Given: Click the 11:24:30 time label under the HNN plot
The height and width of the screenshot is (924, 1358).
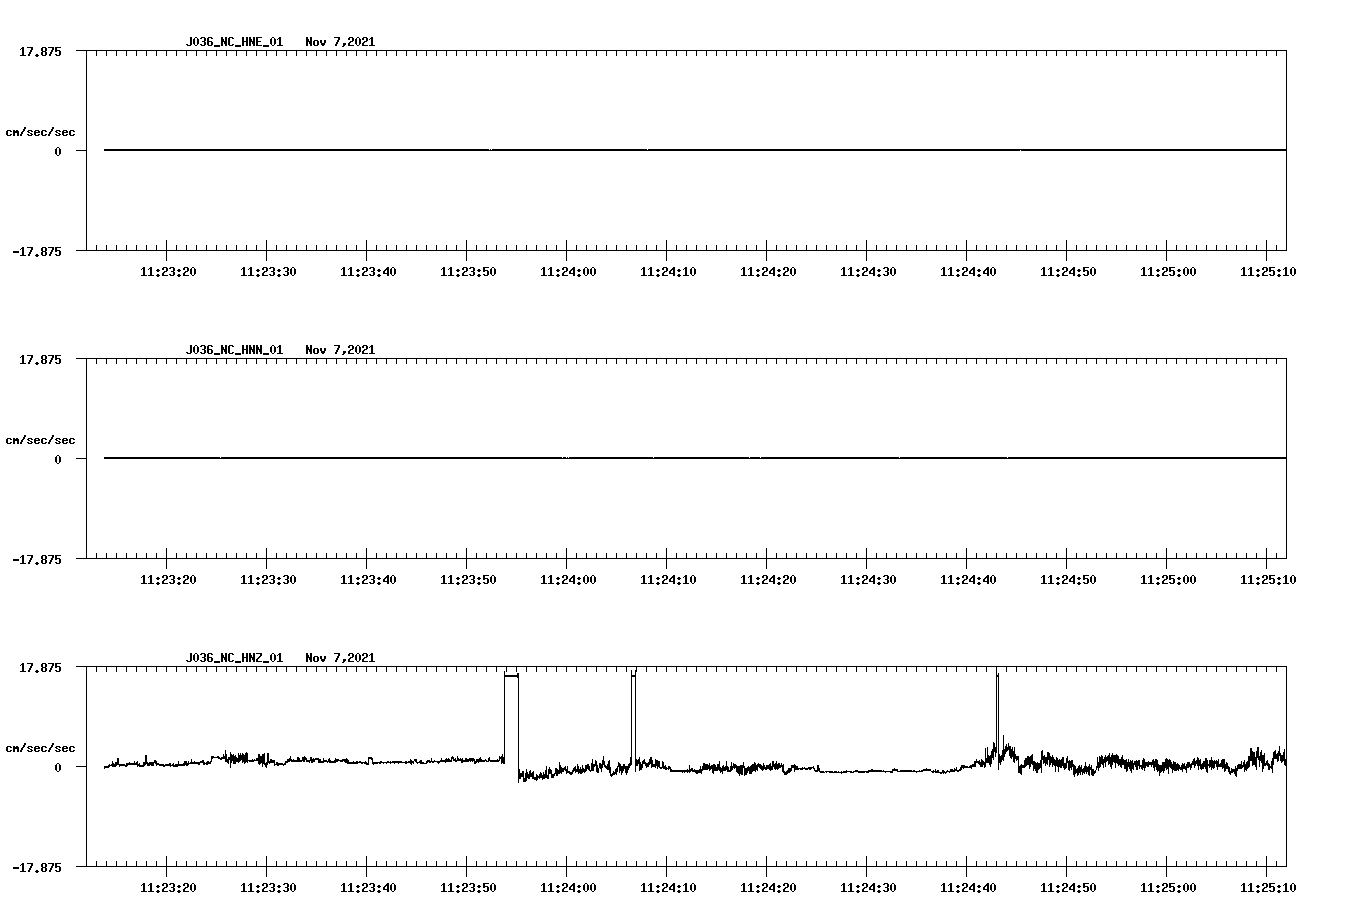Looking at the screenshot, I should click(867, 579).
